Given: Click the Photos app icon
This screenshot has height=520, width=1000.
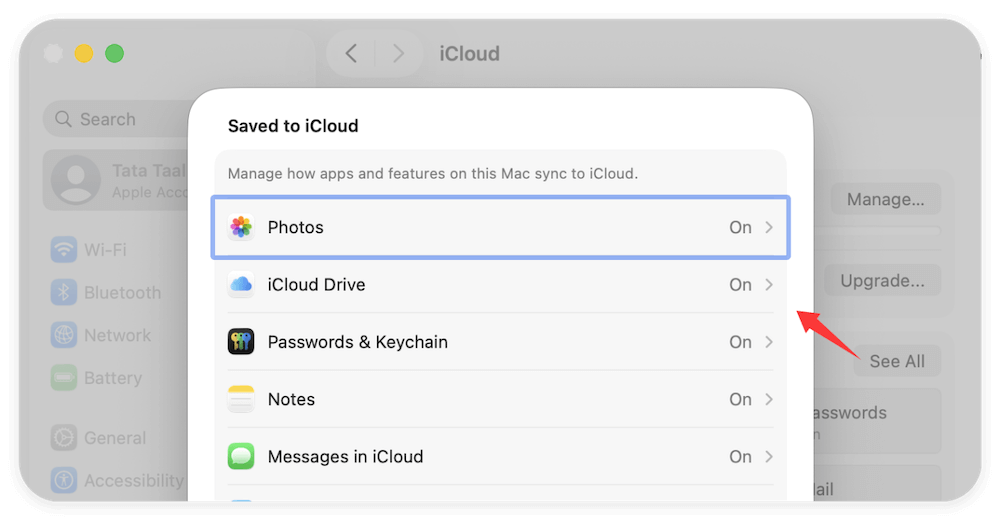Looking at the screenshot, I should click(241, 227).
